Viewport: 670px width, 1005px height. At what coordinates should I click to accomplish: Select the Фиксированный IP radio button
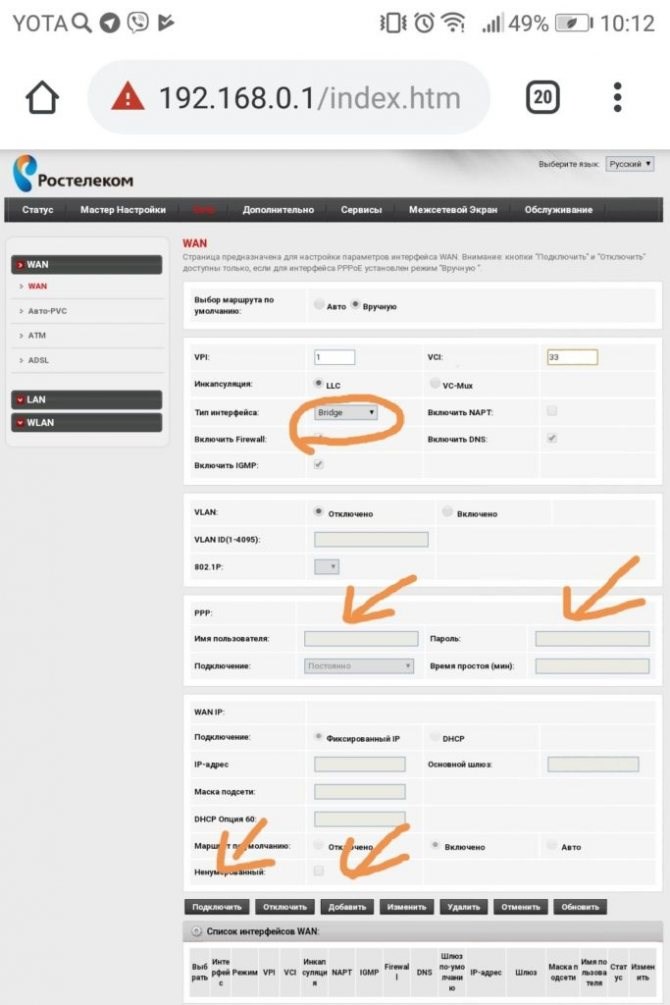[x=318, y=737]
